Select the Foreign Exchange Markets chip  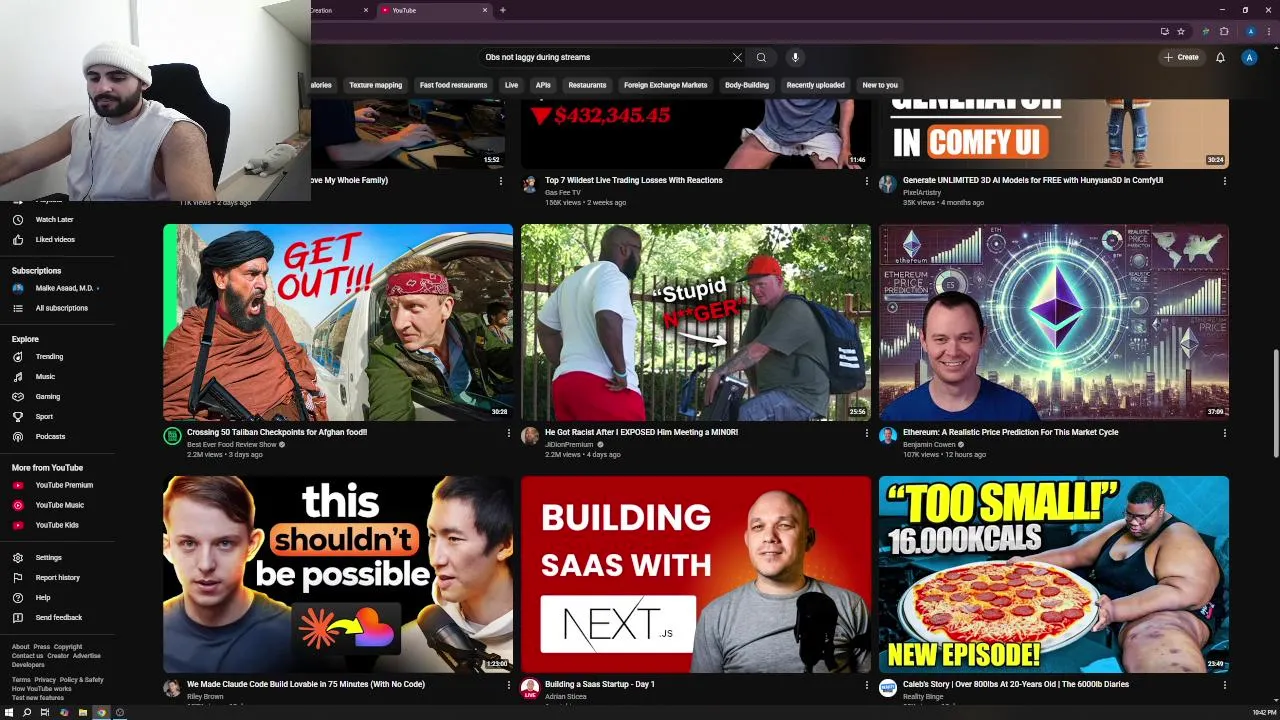[665, 85]
